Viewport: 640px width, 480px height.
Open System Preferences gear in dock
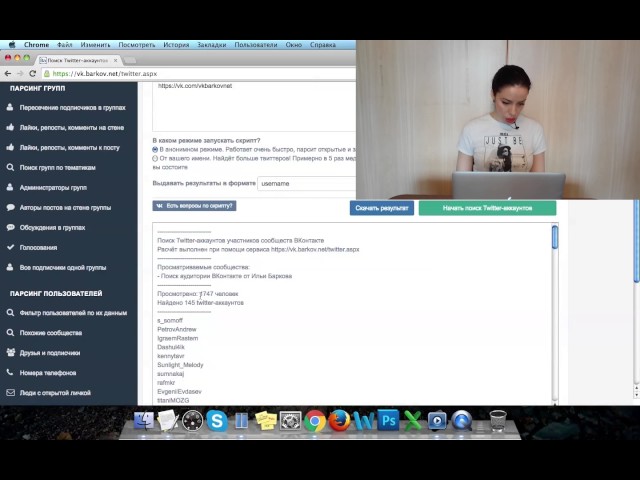290,421
